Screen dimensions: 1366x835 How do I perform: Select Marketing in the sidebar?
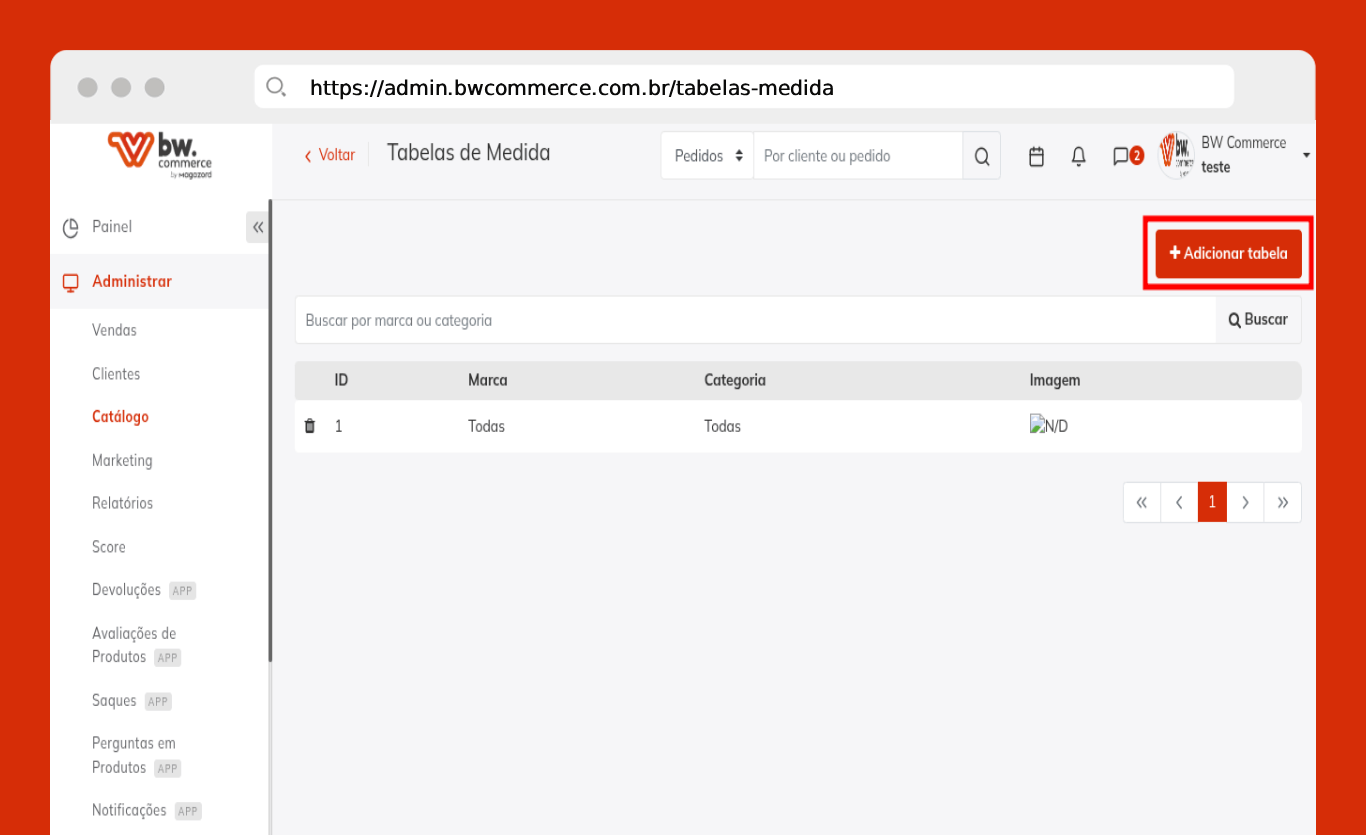click(122, 460)
